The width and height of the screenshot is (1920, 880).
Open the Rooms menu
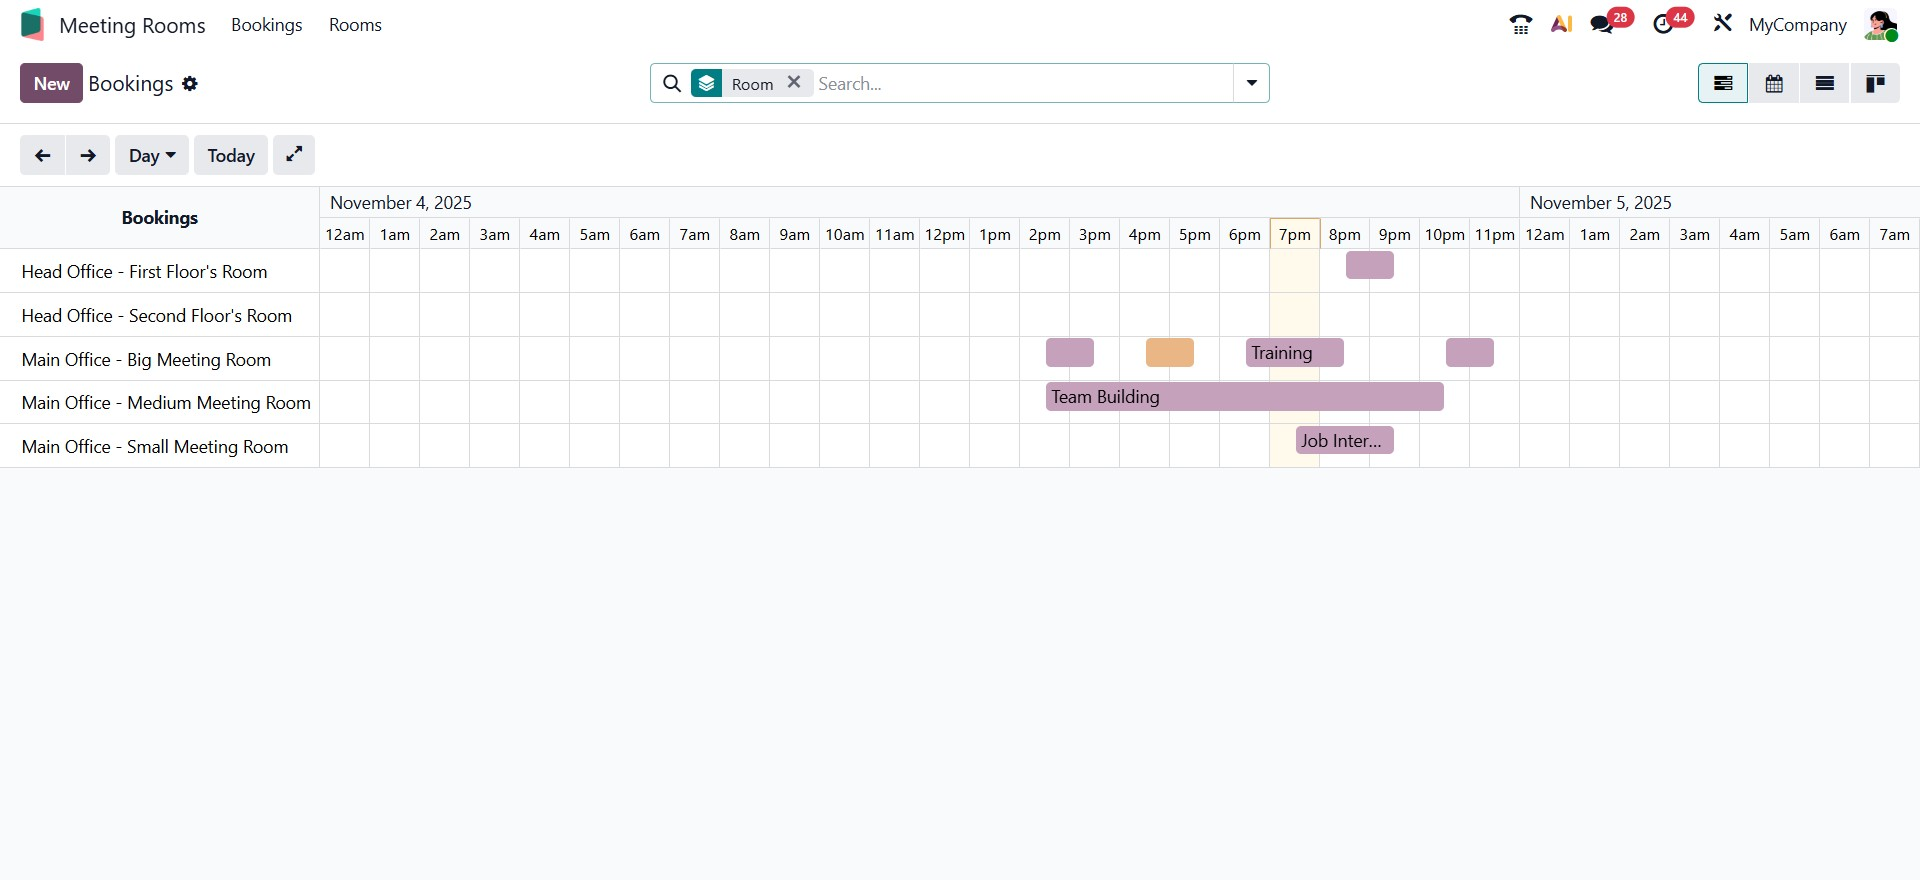coord(355,25)
